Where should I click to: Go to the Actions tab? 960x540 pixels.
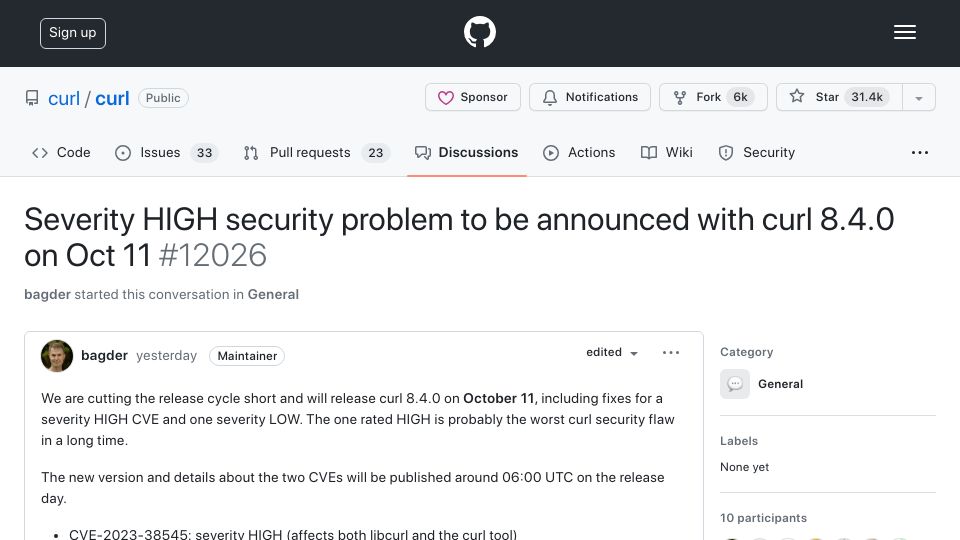(x=579, y=152)
